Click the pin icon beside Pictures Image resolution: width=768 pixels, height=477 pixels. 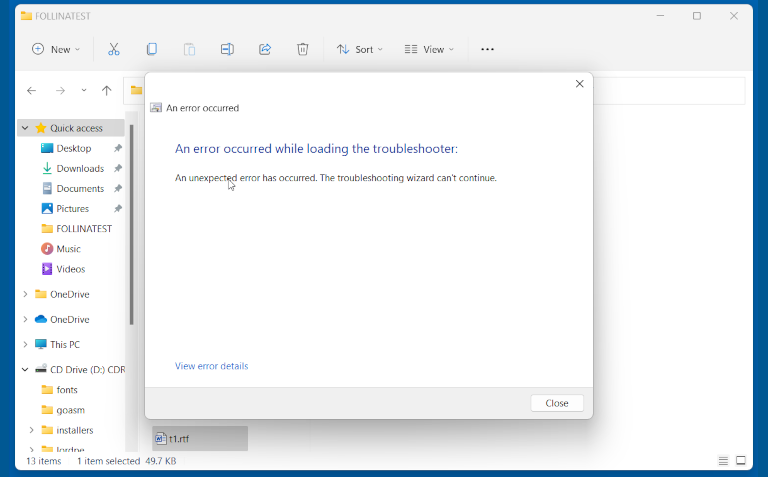(x=118, y=208)
